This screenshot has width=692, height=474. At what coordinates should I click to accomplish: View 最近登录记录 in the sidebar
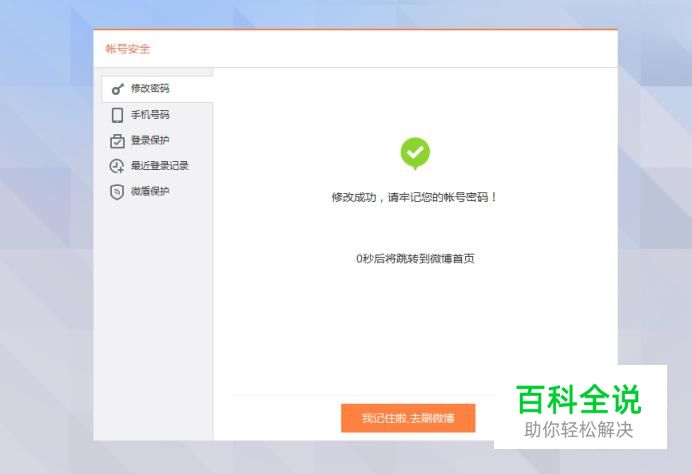[x=158, y=166]
